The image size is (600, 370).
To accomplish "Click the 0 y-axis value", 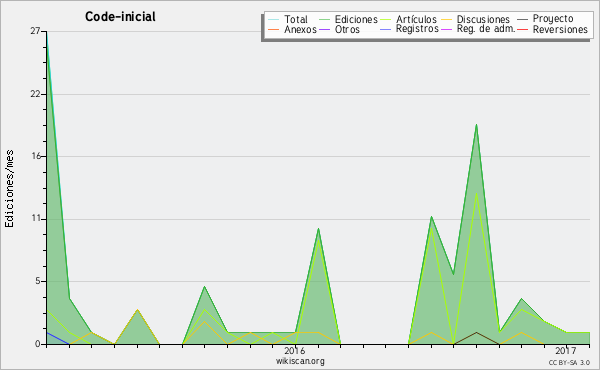I will pyautogui.click(x=38, y=344).
